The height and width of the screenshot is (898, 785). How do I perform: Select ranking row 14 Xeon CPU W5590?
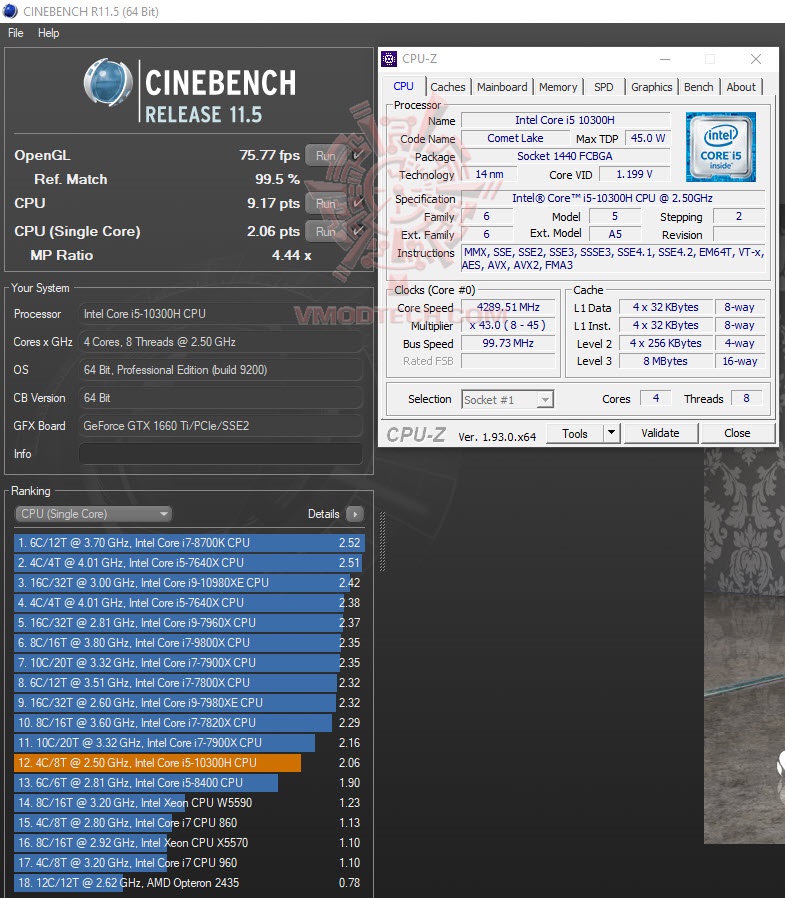tap(189, 803)
